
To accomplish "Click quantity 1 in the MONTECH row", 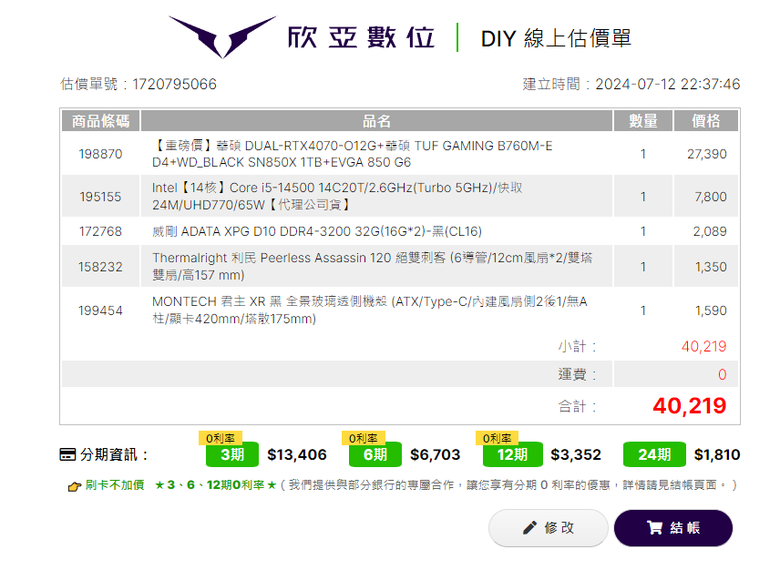I will (x=643, y=311).
